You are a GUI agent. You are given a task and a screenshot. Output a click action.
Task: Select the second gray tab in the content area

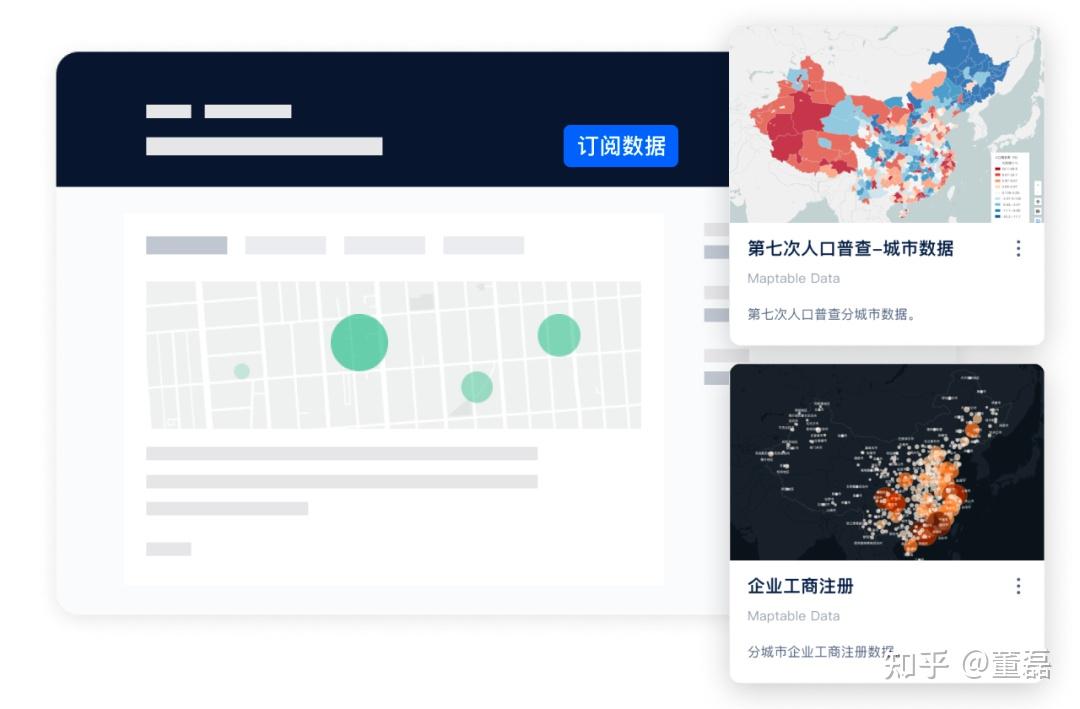[284, 244]
